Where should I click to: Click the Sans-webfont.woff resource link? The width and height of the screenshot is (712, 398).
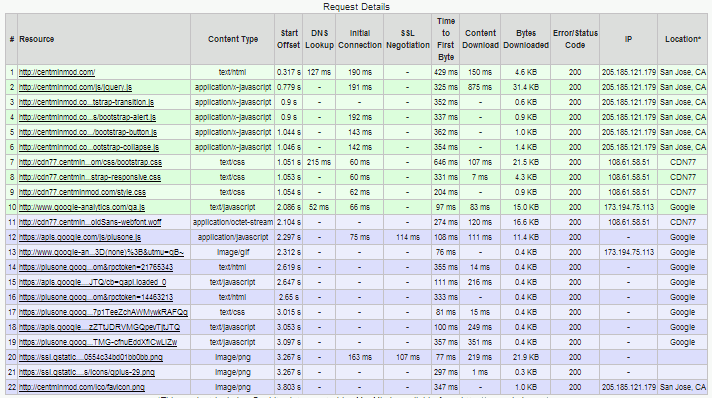(x=90, y=222)
